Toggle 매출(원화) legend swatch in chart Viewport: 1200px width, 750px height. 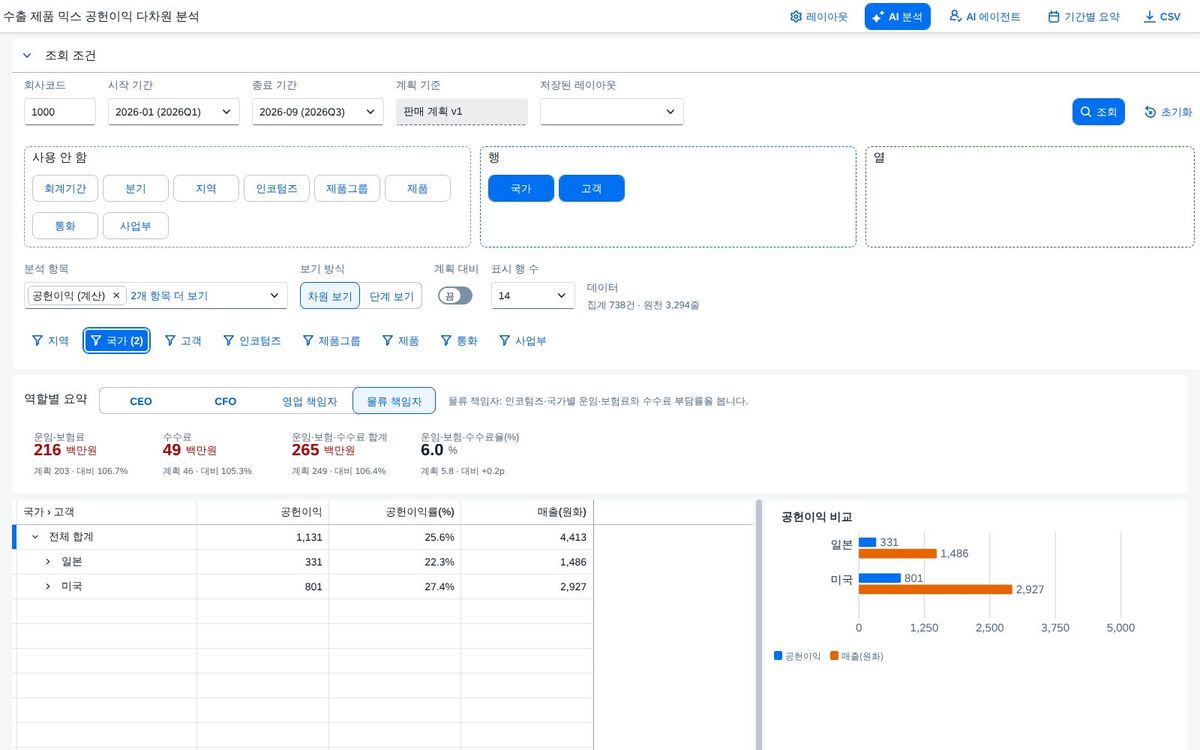tap(834, 656)
